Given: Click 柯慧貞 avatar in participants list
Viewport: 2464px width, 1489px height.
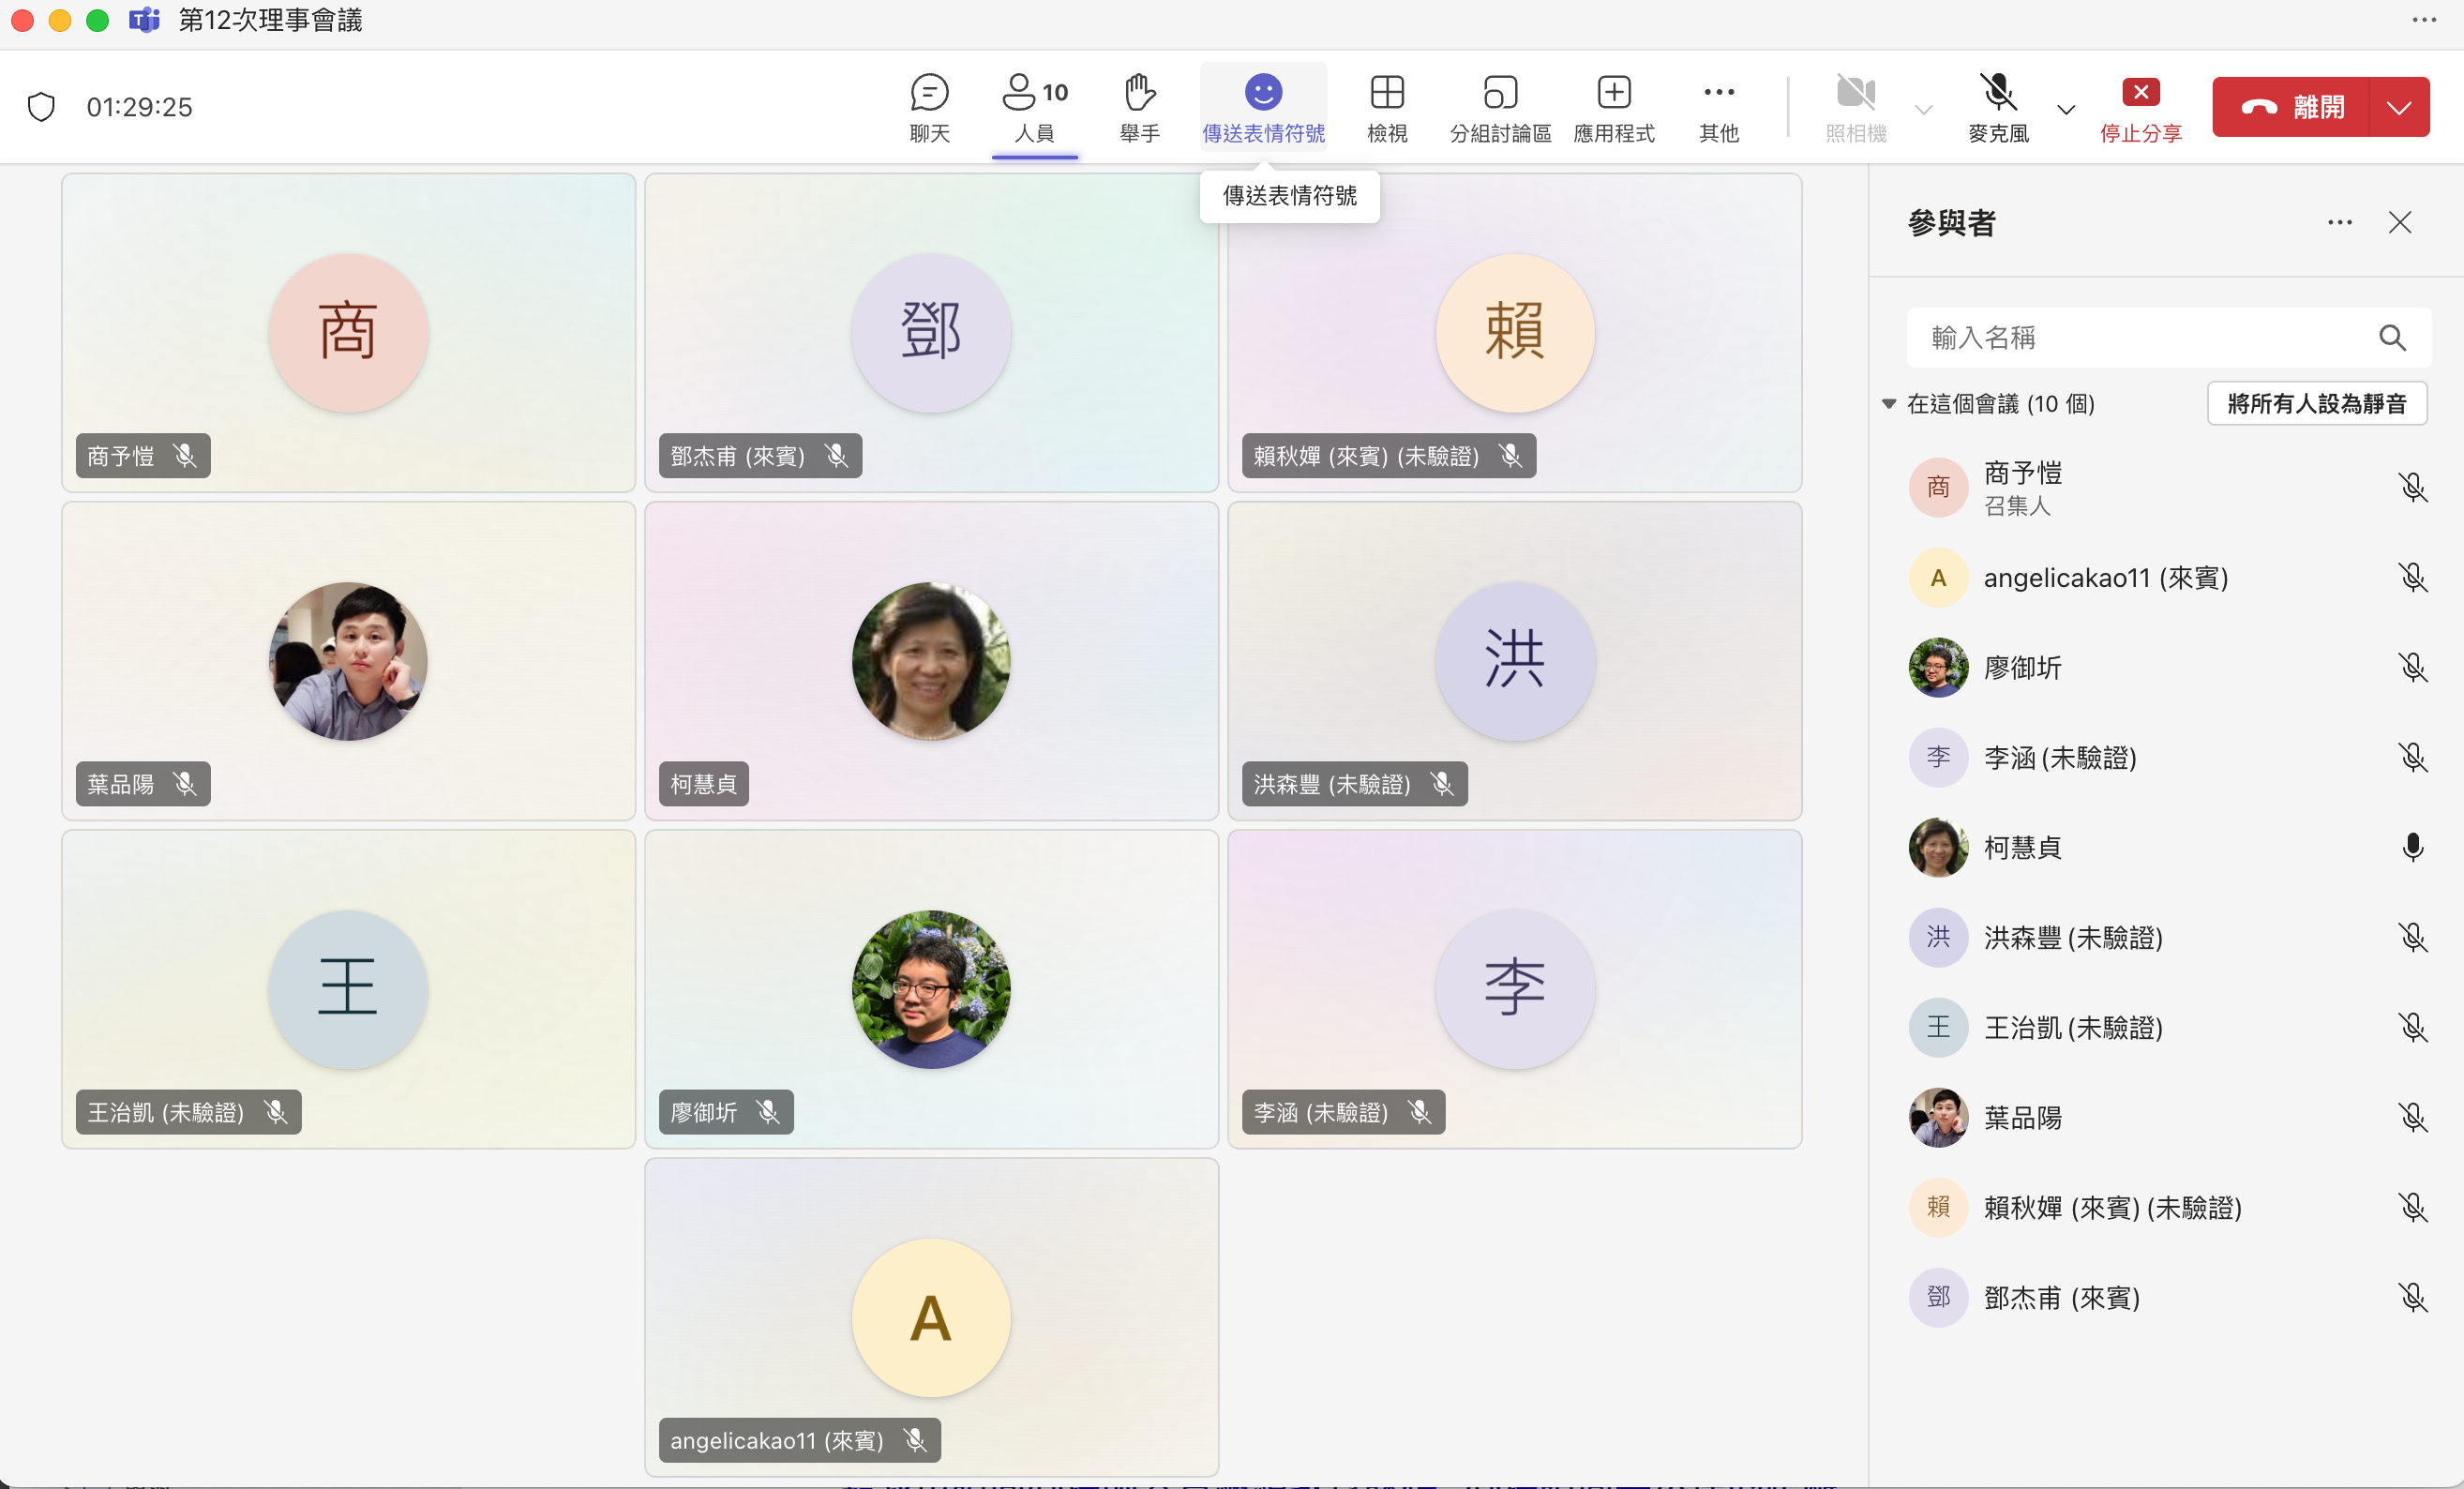Looking at the screenshot, I should [x=1938, y=847].
